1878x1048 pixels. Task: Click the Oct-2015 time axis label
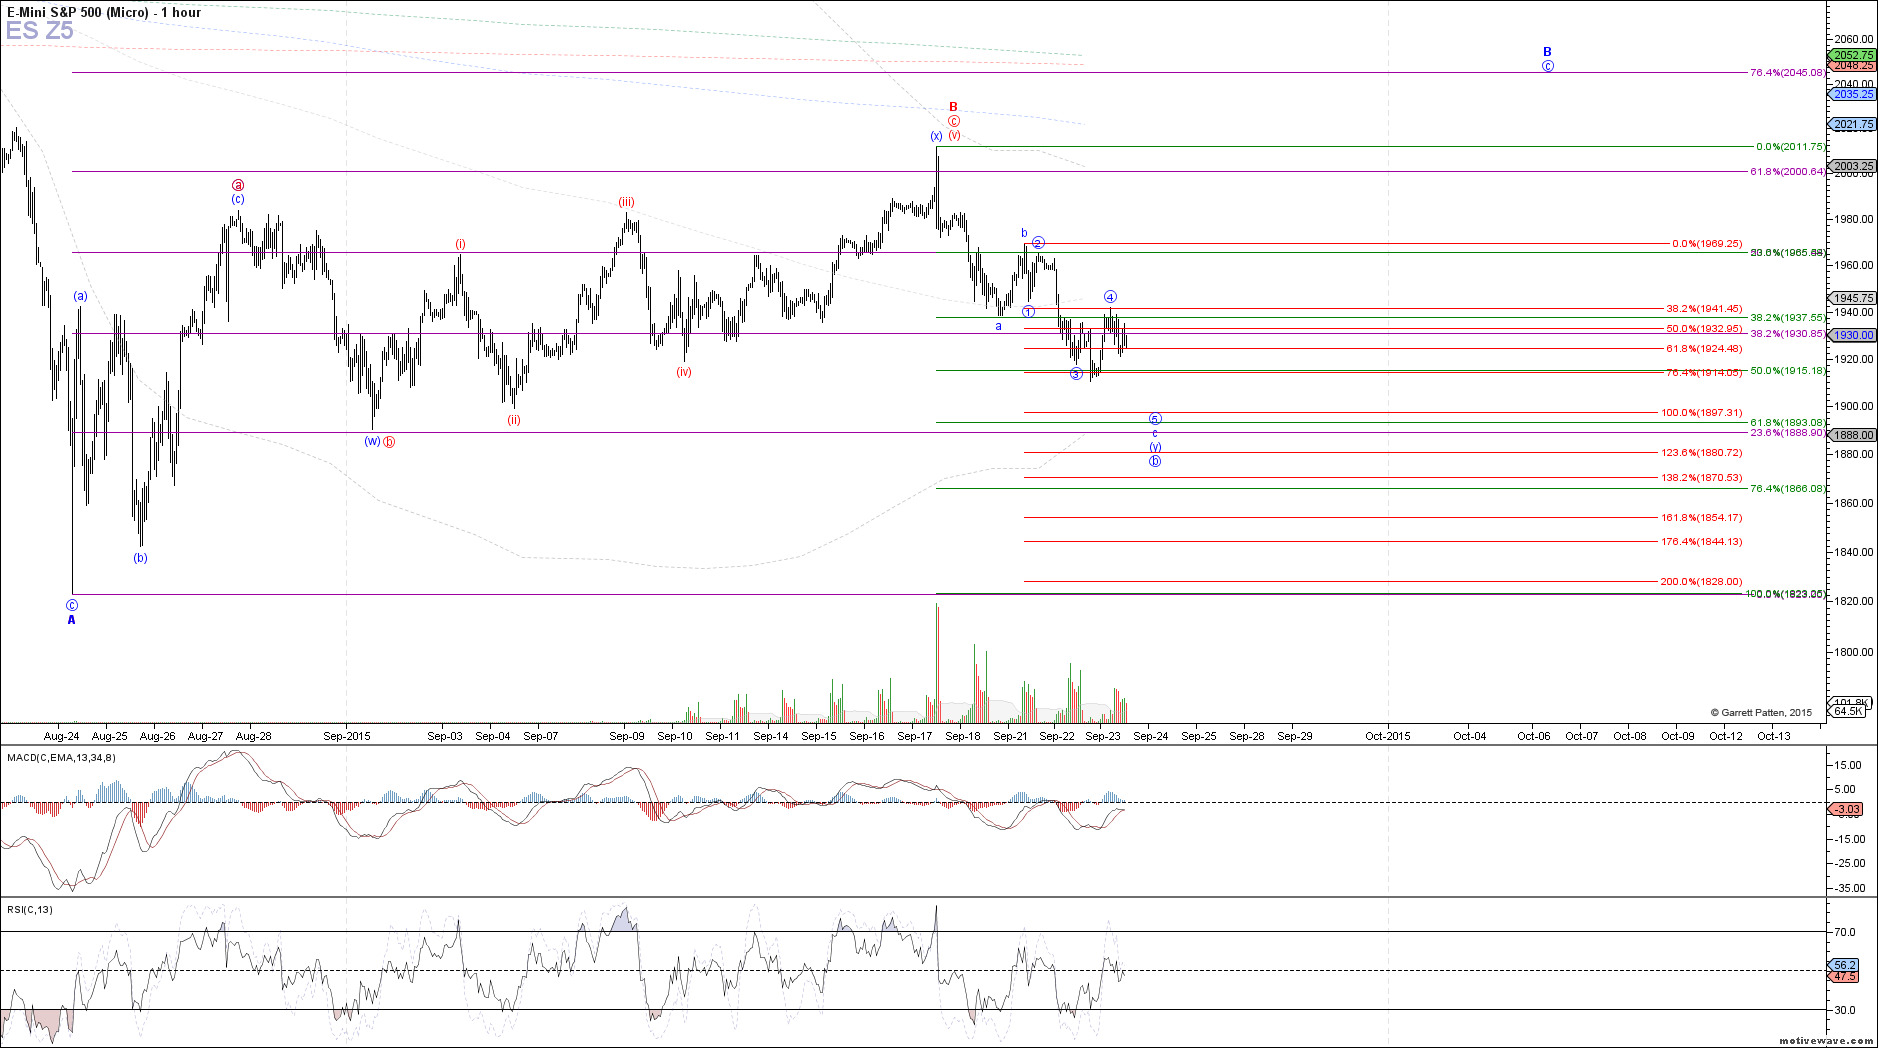(x=1387, y=736)
